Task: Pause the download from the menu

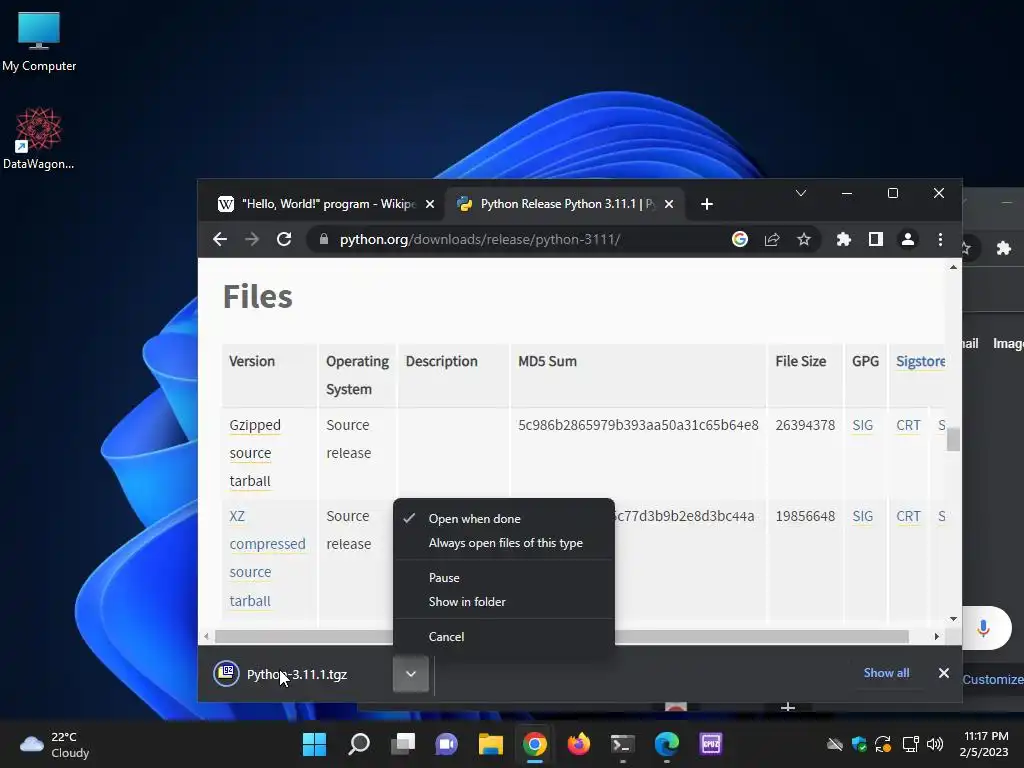Action: pyautogui.click(x=504, y=578)
